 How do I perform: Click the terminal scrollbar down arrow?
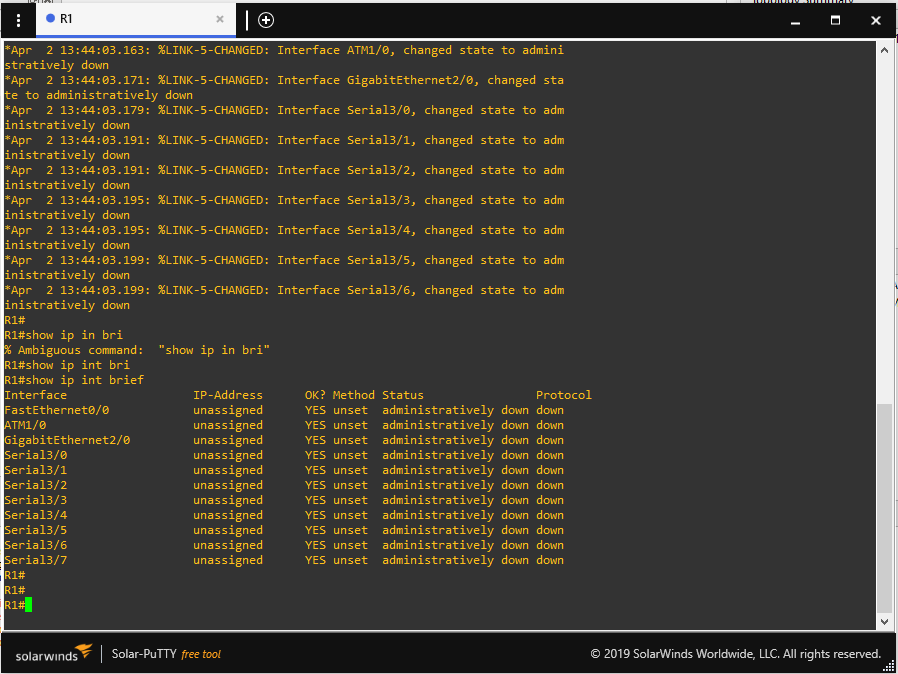click(x=884, y=621)
